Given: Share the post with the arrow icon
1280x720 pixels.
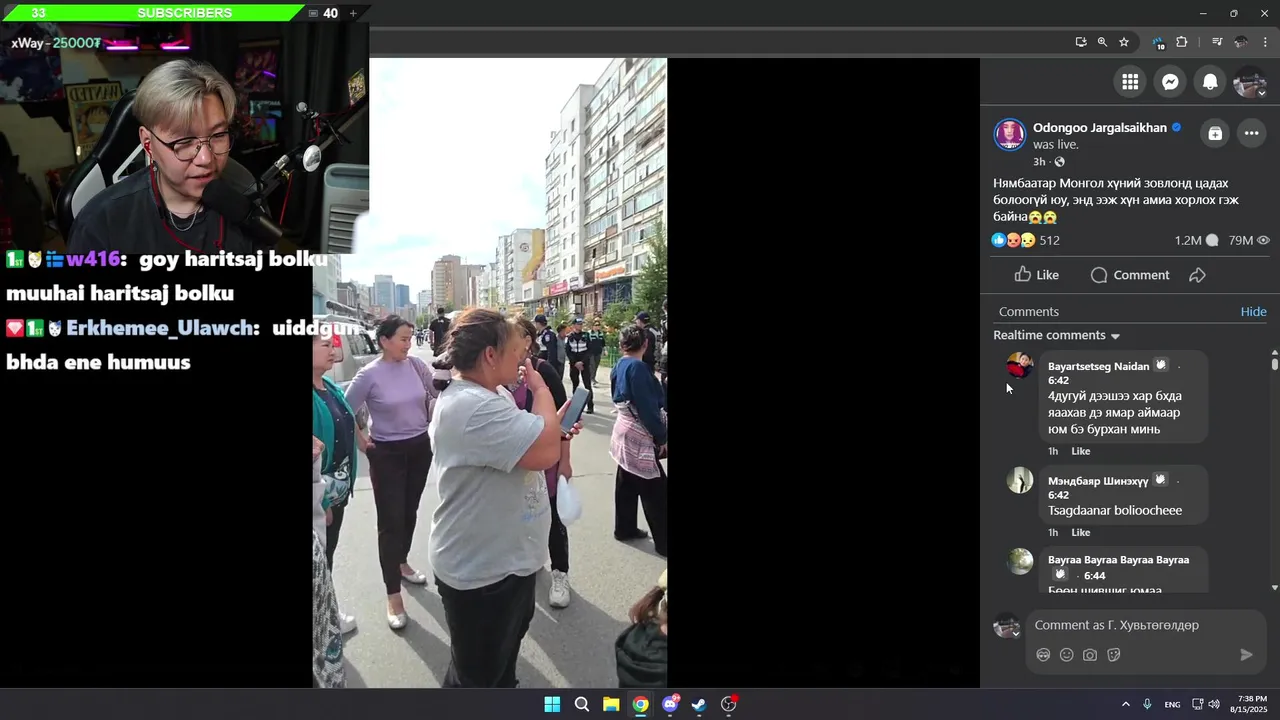Looking at the screenshot, I should click(1197, 275).
